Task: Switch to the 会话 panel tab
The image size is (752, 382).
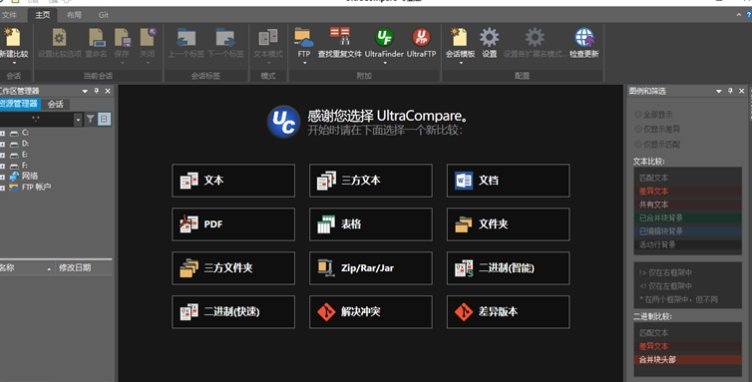Action: [x=55, y=104]
